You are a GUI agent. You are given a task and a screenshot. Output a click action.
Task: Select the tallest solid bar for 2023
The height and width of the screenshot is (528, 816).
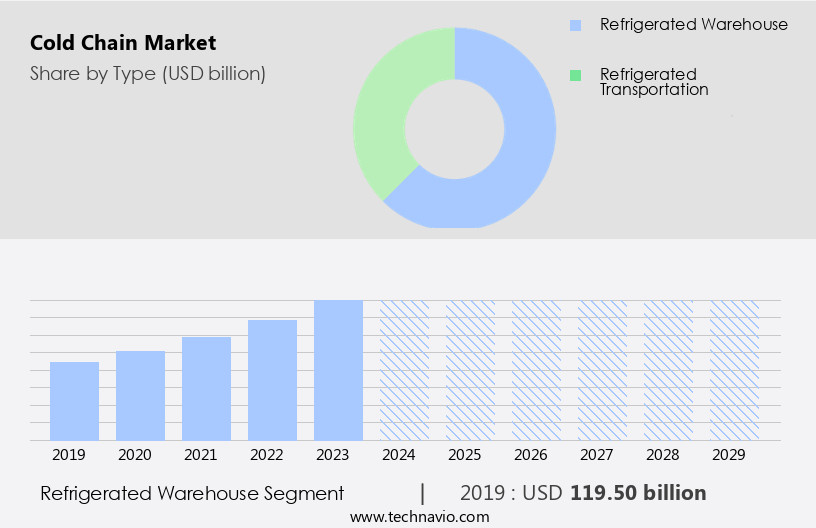(338, 370)
